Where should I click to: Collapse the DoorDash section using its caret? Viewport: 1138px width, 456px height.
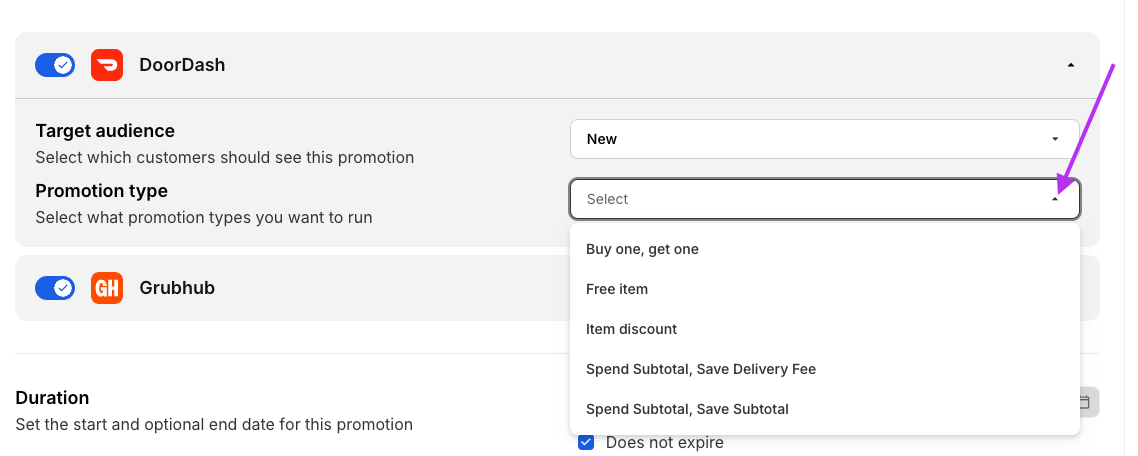pyautogui.click(x=1071, y=65)
